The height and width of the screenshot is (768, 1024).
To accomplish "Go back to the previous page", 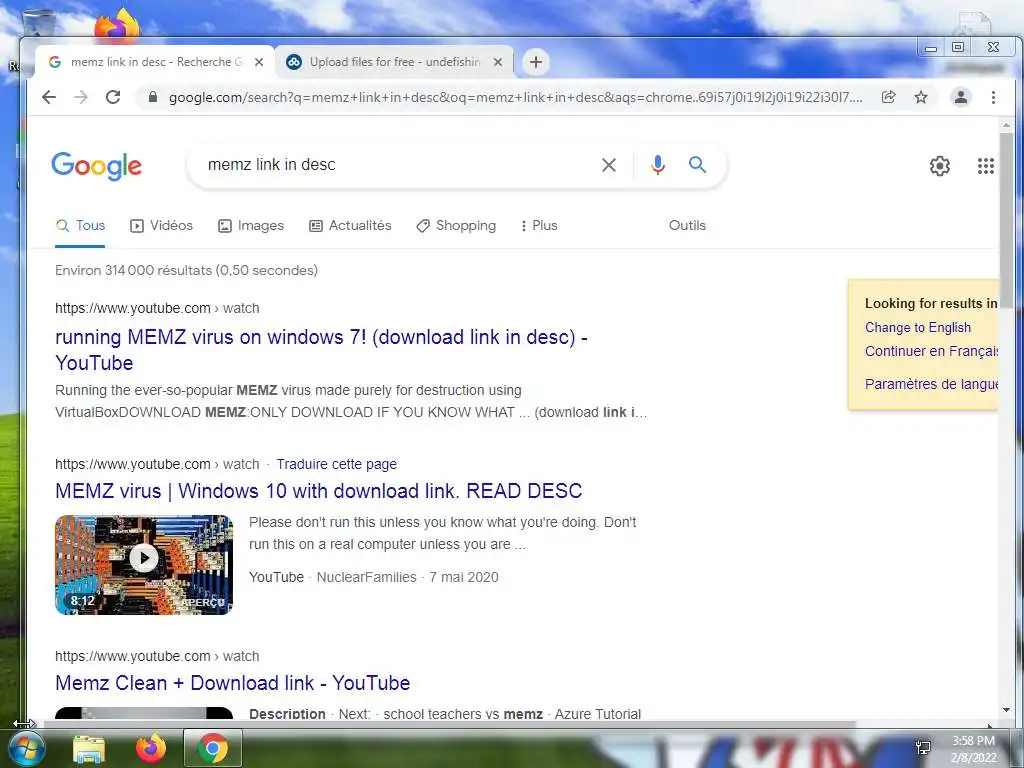I will (49, 97).
